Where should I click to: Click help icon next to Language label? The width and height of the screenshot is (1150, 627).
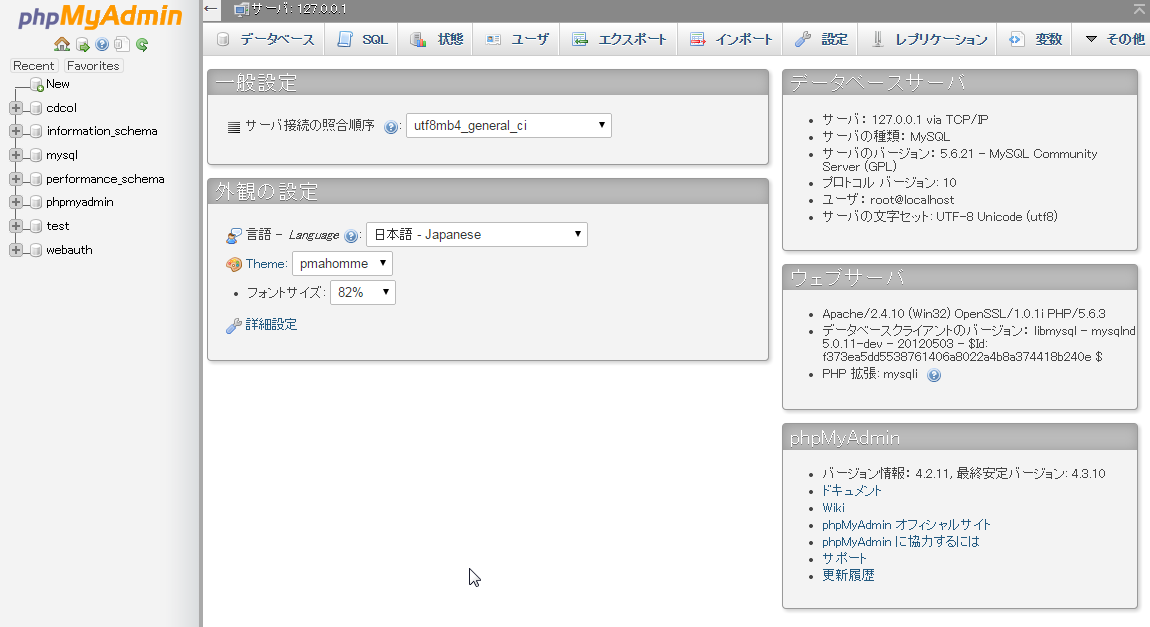tap(351, 236)
